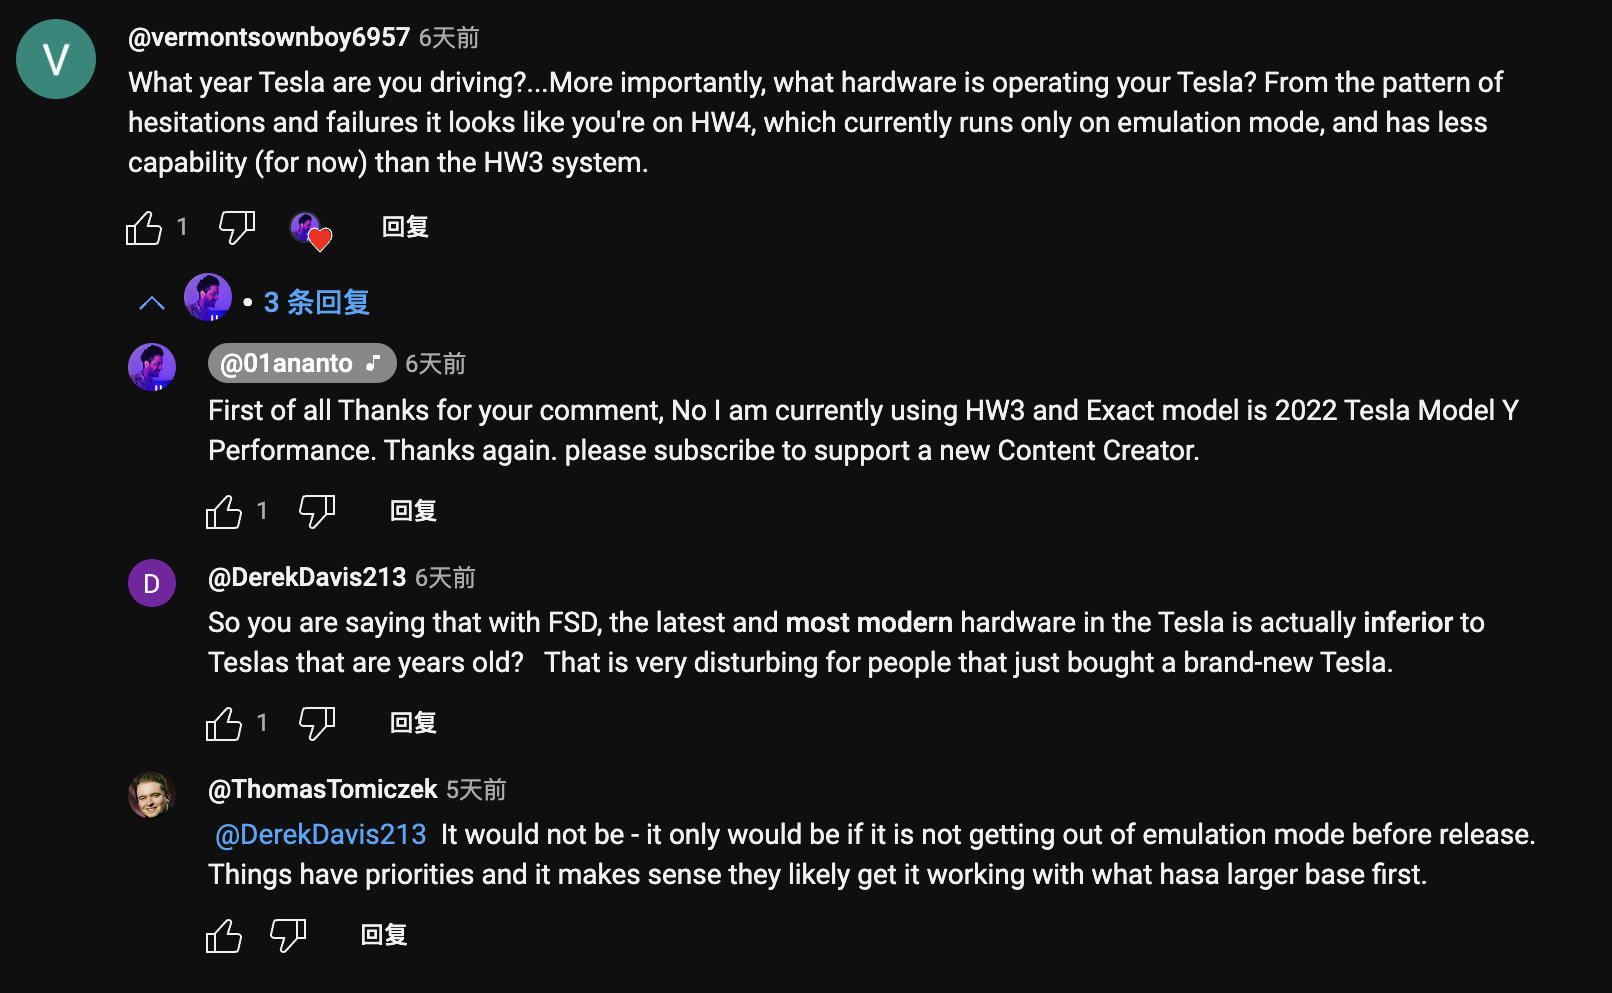Click the @01ananto creator badge
The width and height of the screenshot is (1612, 993).
[301, 364]
